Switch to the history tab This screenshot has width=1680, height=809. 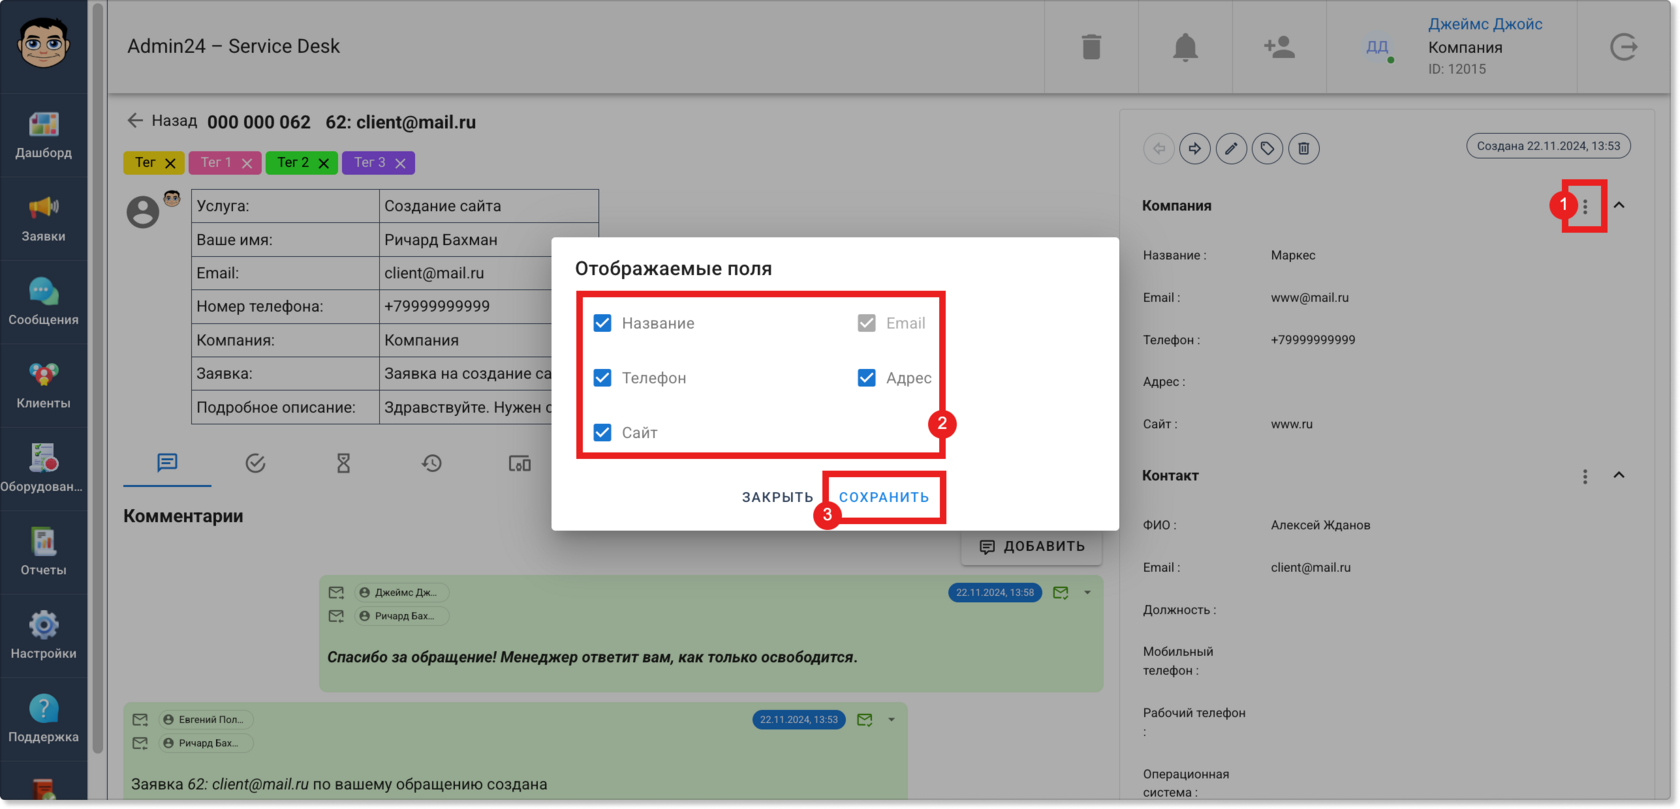(432, 463)
